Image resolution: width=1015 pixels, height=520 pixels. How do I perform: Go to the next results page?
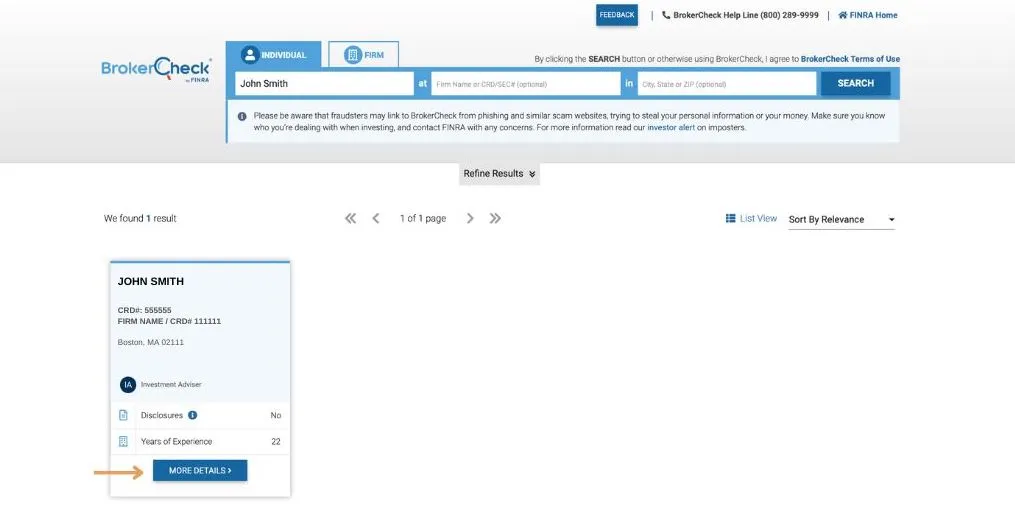(470, 218)
